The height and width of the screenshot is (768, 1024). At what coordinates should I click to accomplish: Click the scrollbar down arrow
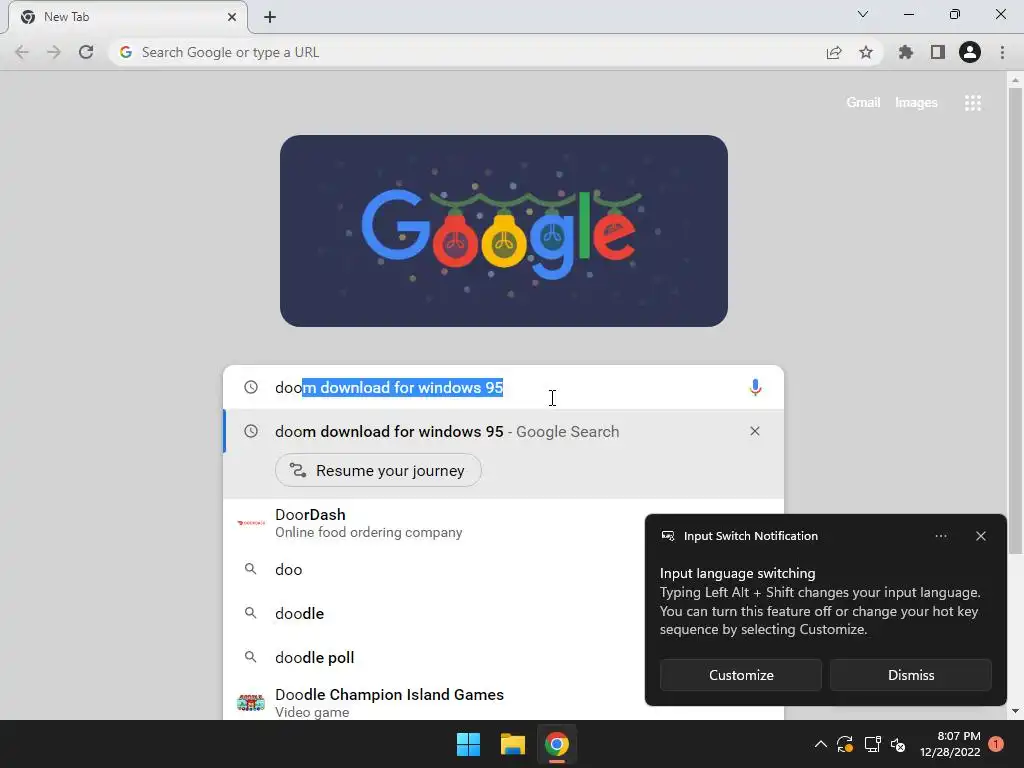(1015, 711)
